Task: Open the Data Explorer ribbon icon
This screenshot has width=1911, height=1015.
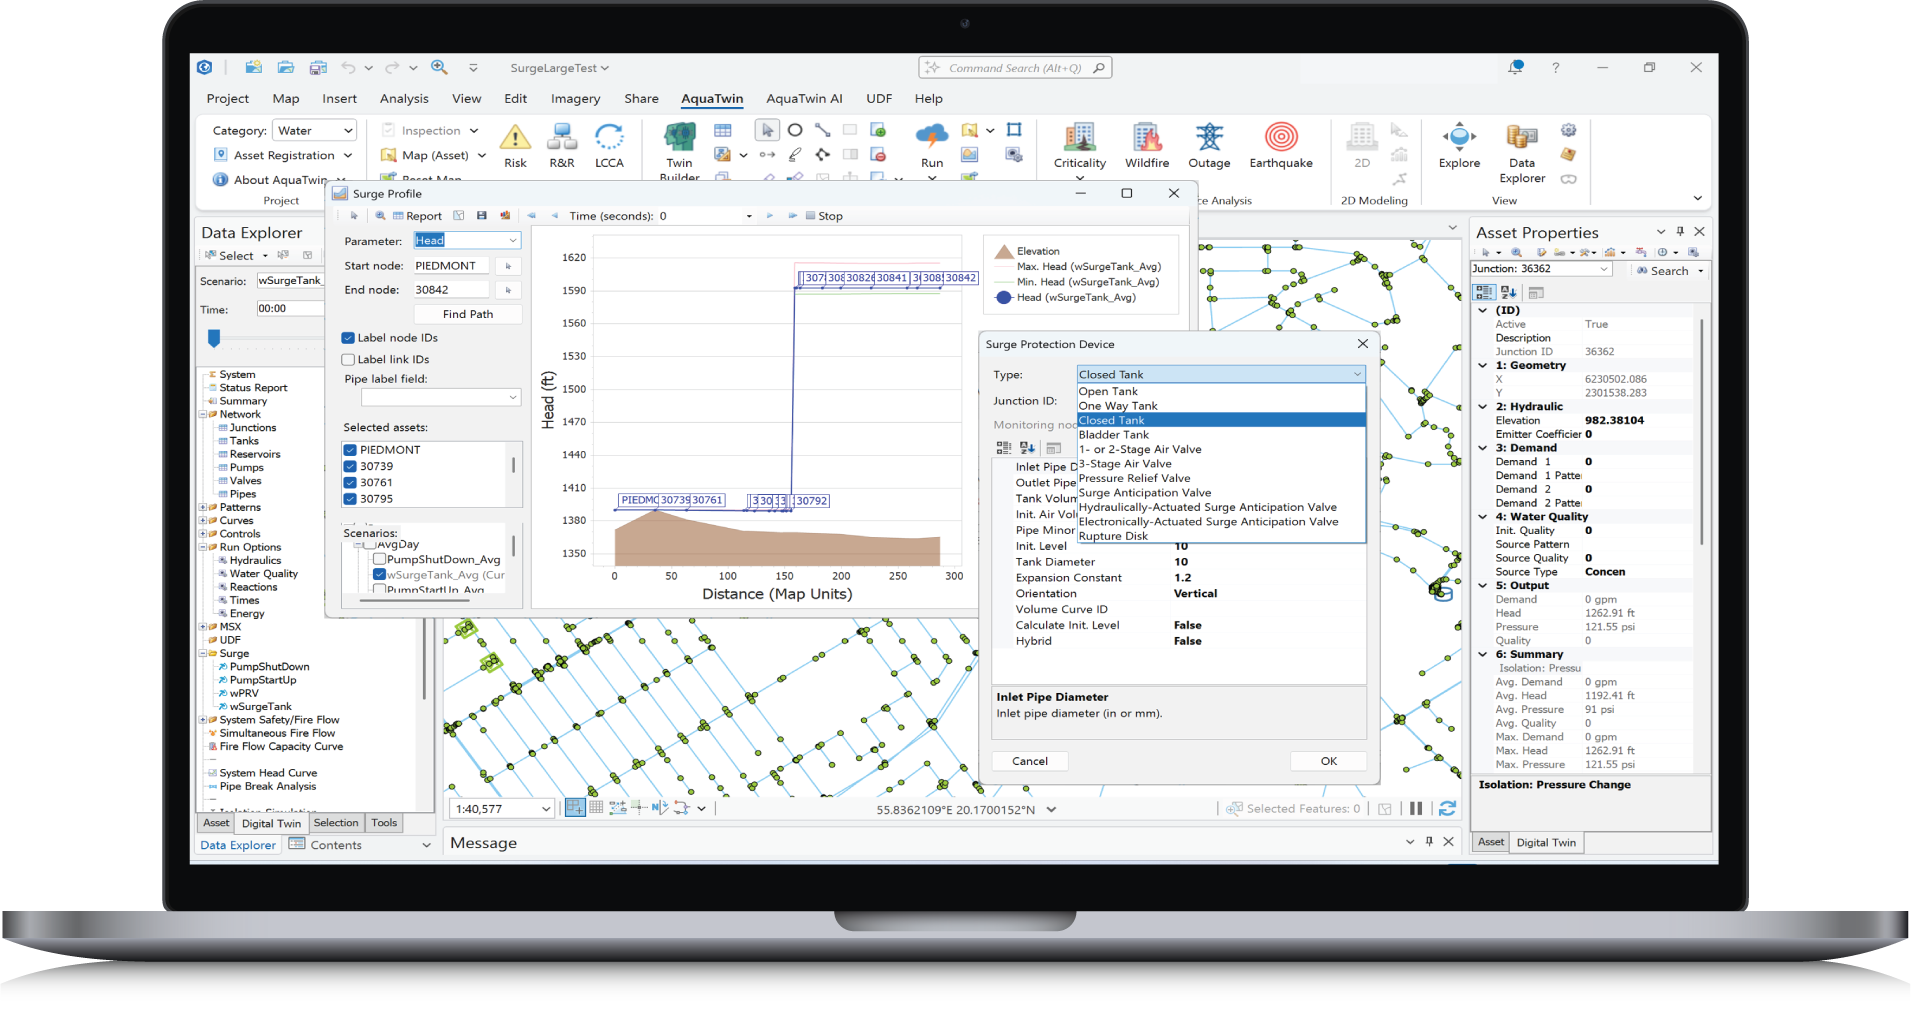Action: [1521, 138]
